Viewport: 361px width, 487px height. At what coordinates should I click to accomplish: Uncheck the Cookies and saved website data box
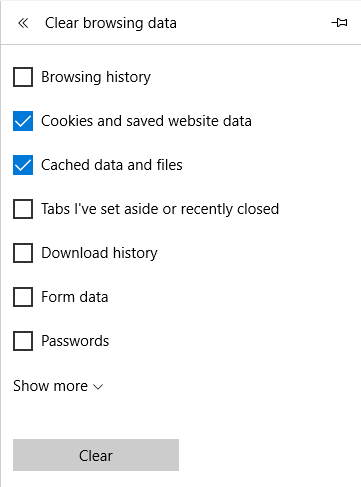(x=23, y=121)
